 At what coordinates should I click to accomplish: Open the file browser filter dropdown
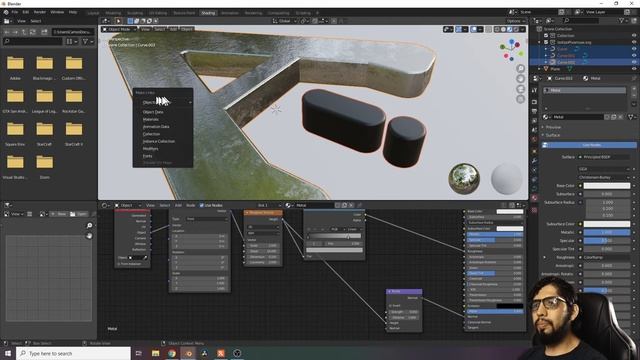[88, 41]
